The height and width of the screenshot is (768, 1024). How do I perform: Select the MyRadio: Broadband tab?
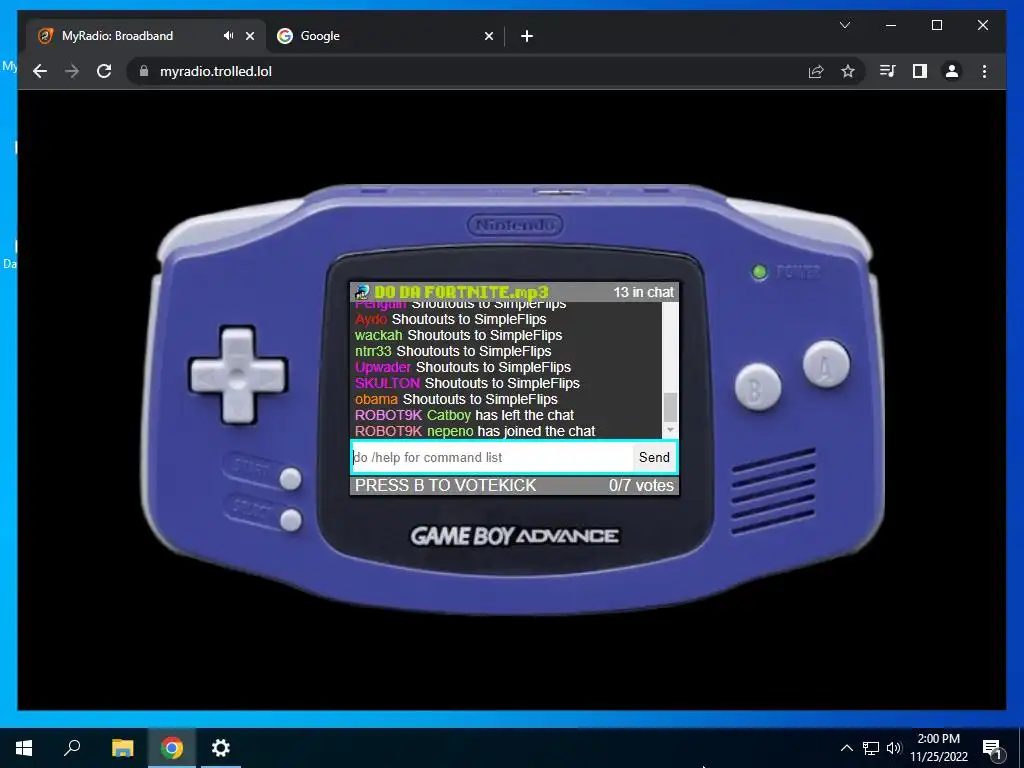pos(146,36)
